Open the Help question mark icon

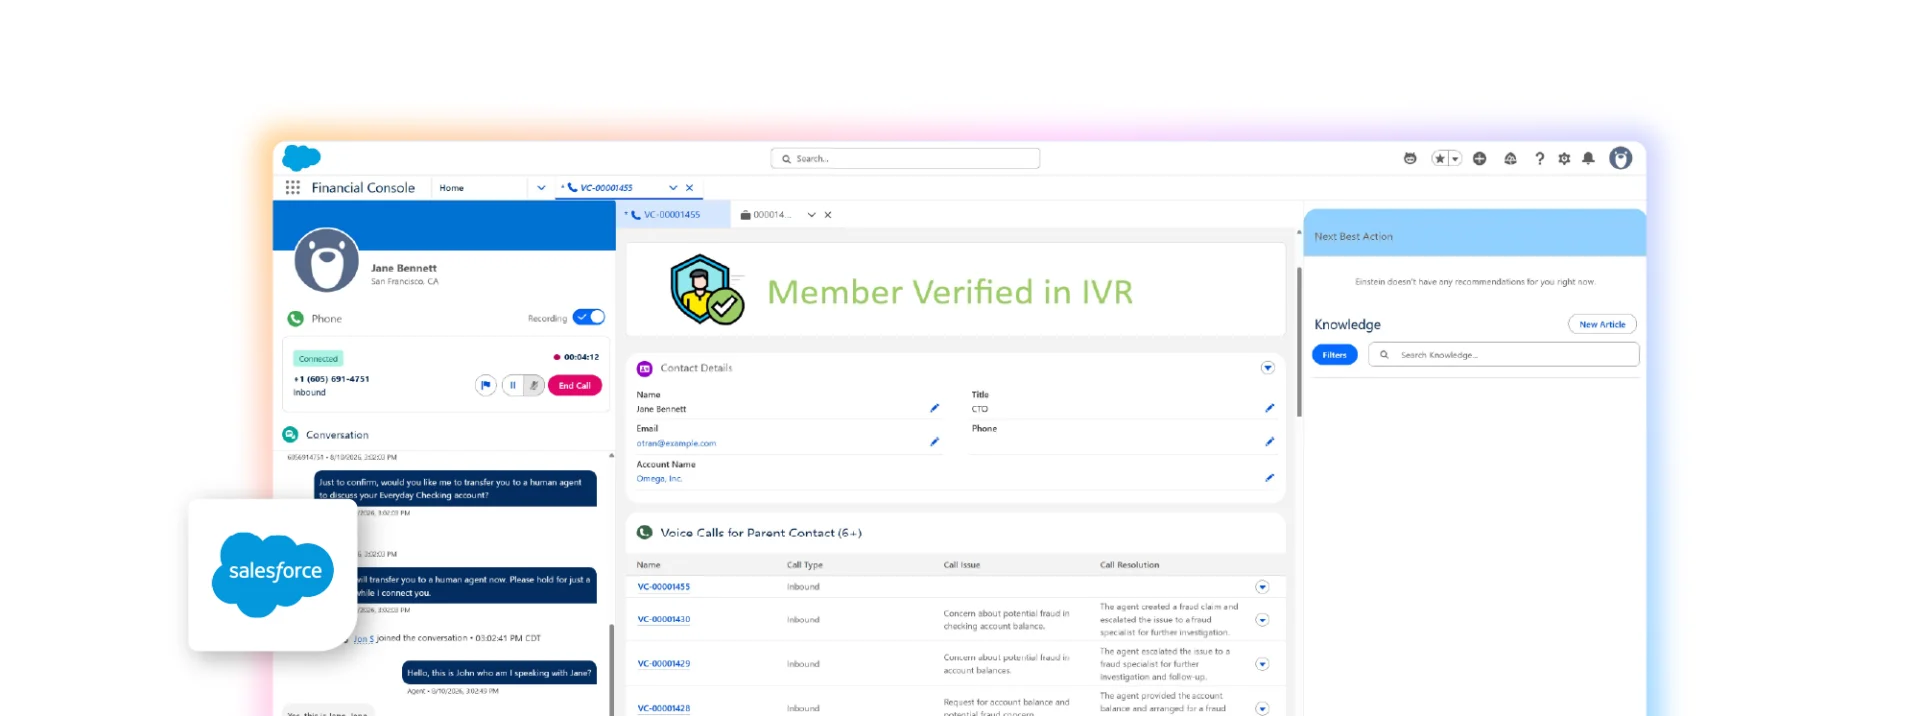[1539, 159]
